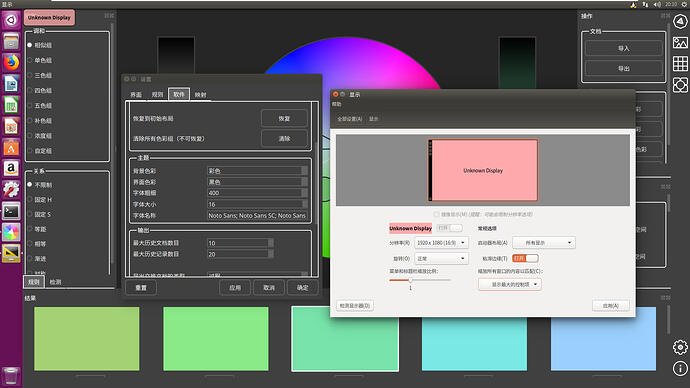Screen dimensions: 690x388
Task: Open System Settings wrench-gear dock icon
Action: 11,190
